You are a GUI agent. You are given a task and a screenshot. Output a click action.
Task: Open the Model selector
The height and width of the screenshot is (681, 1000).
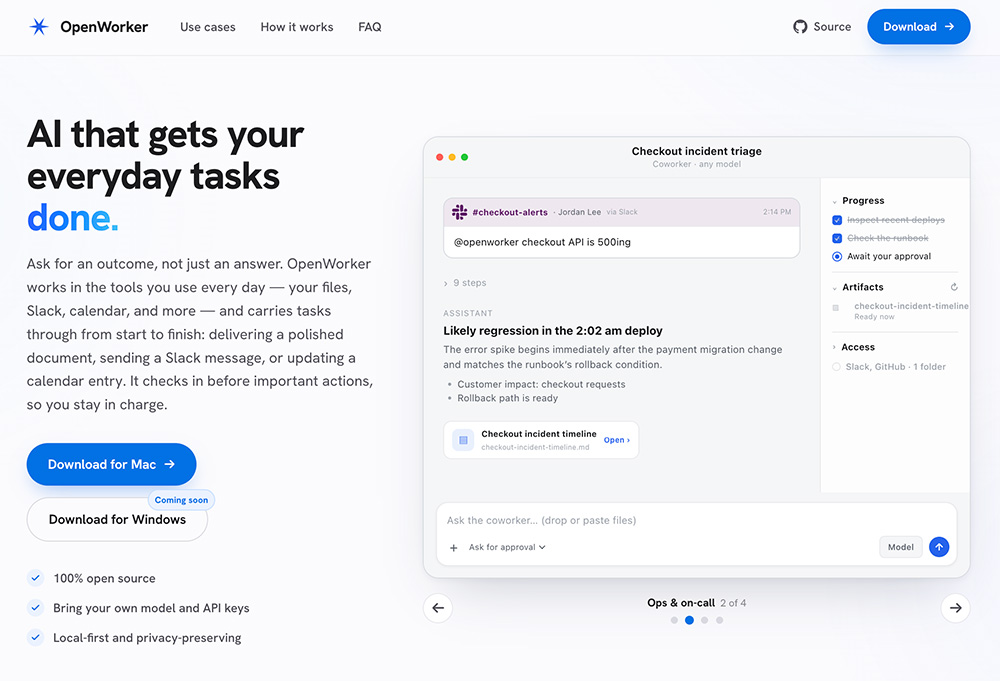click(x=901, y=546)
